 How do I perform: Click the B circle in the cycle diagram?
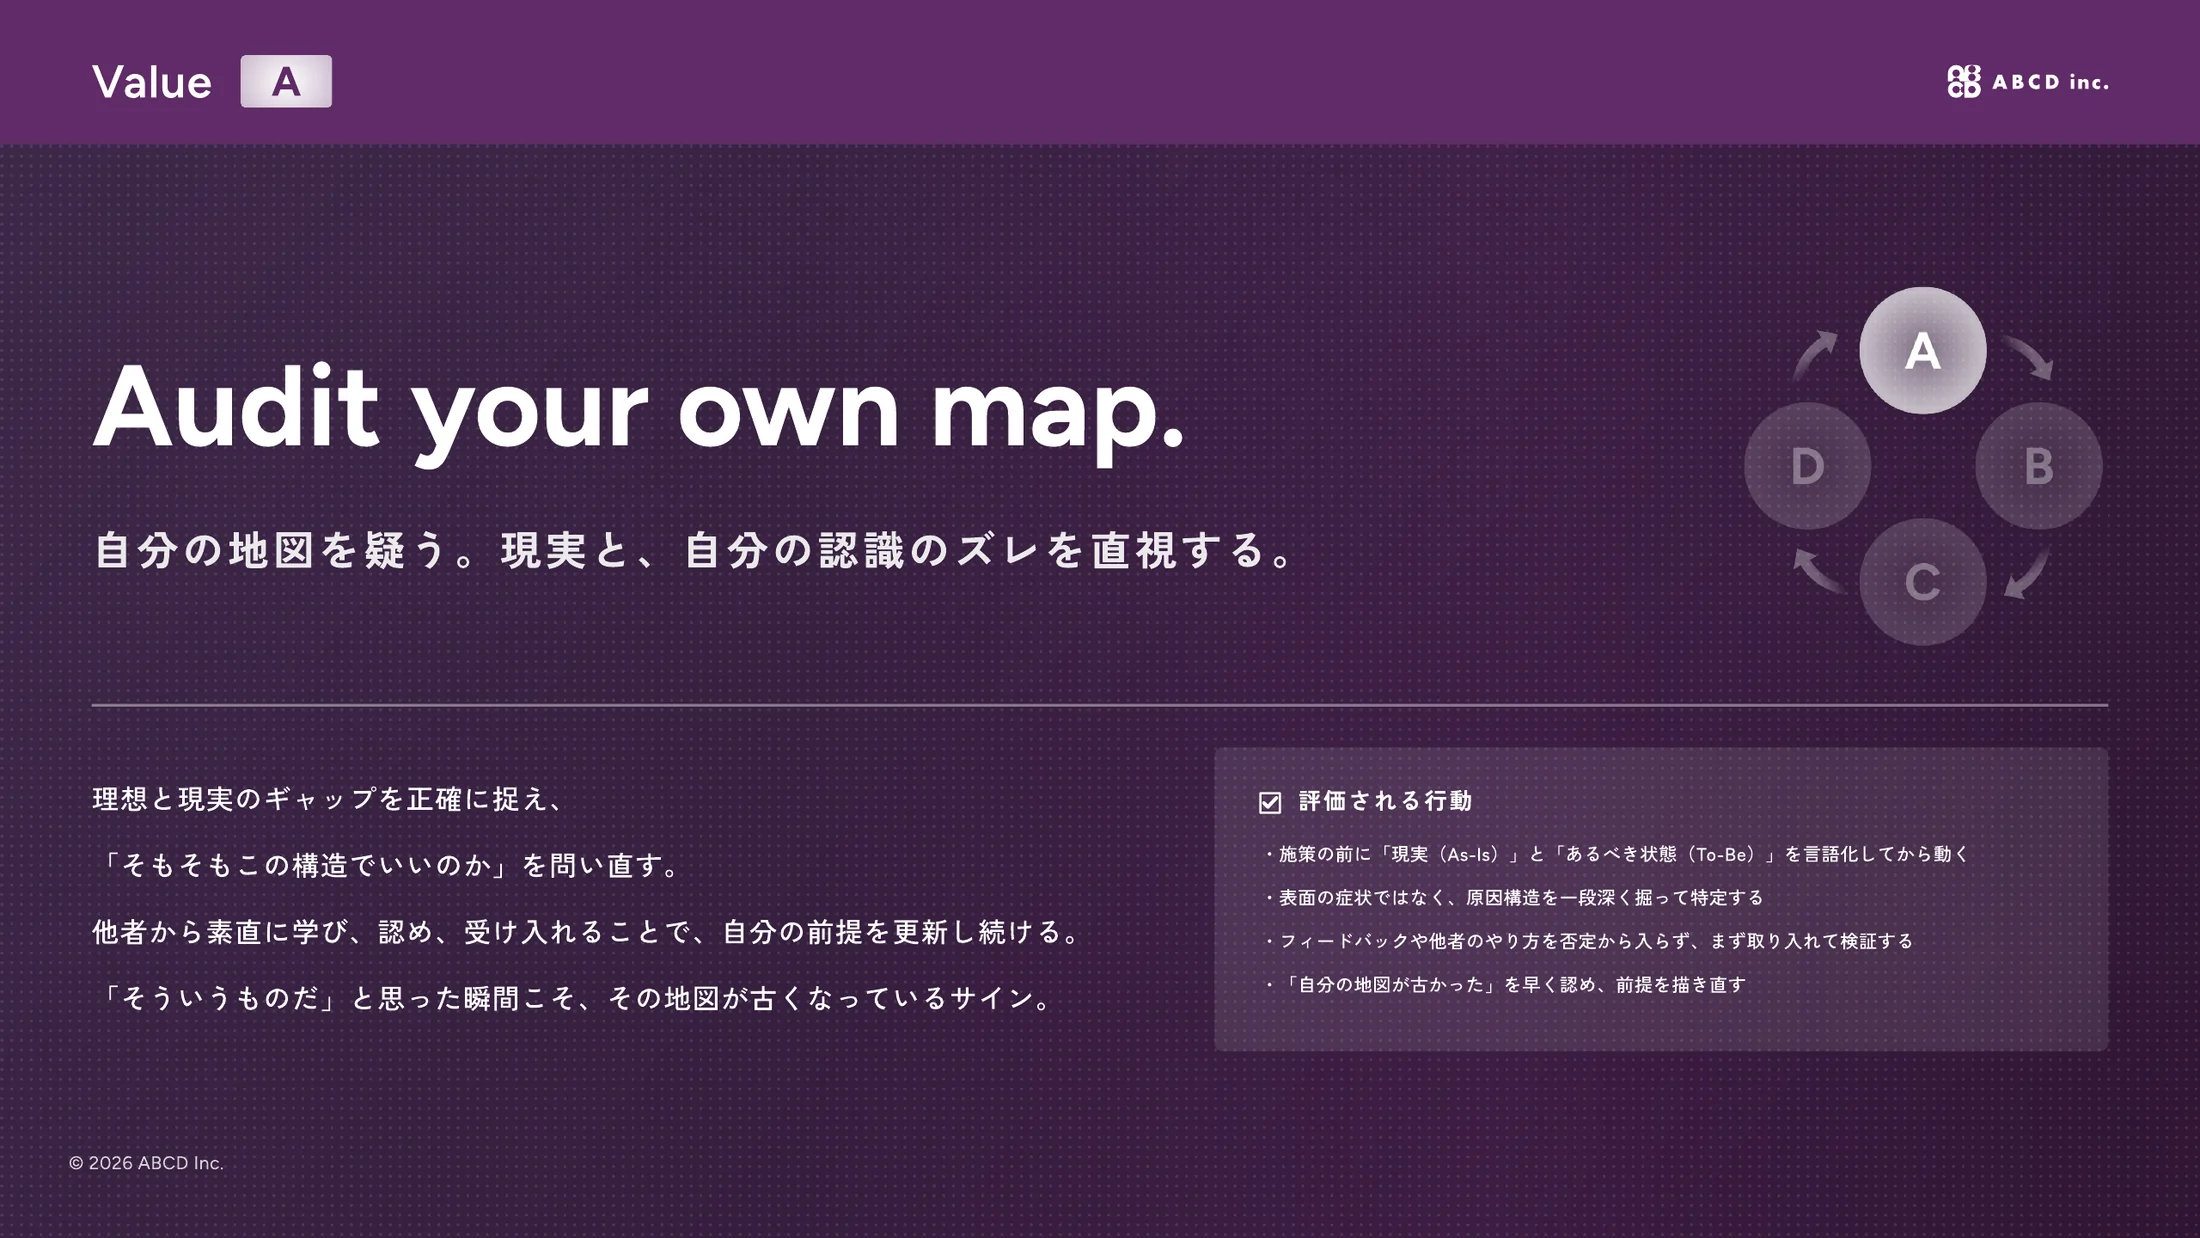tap(2038, 466)
